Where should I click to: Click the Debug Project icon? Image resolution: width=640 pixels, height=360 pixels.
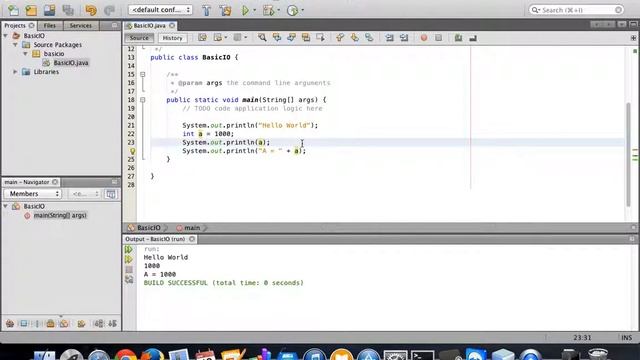[x=268, y=10]
